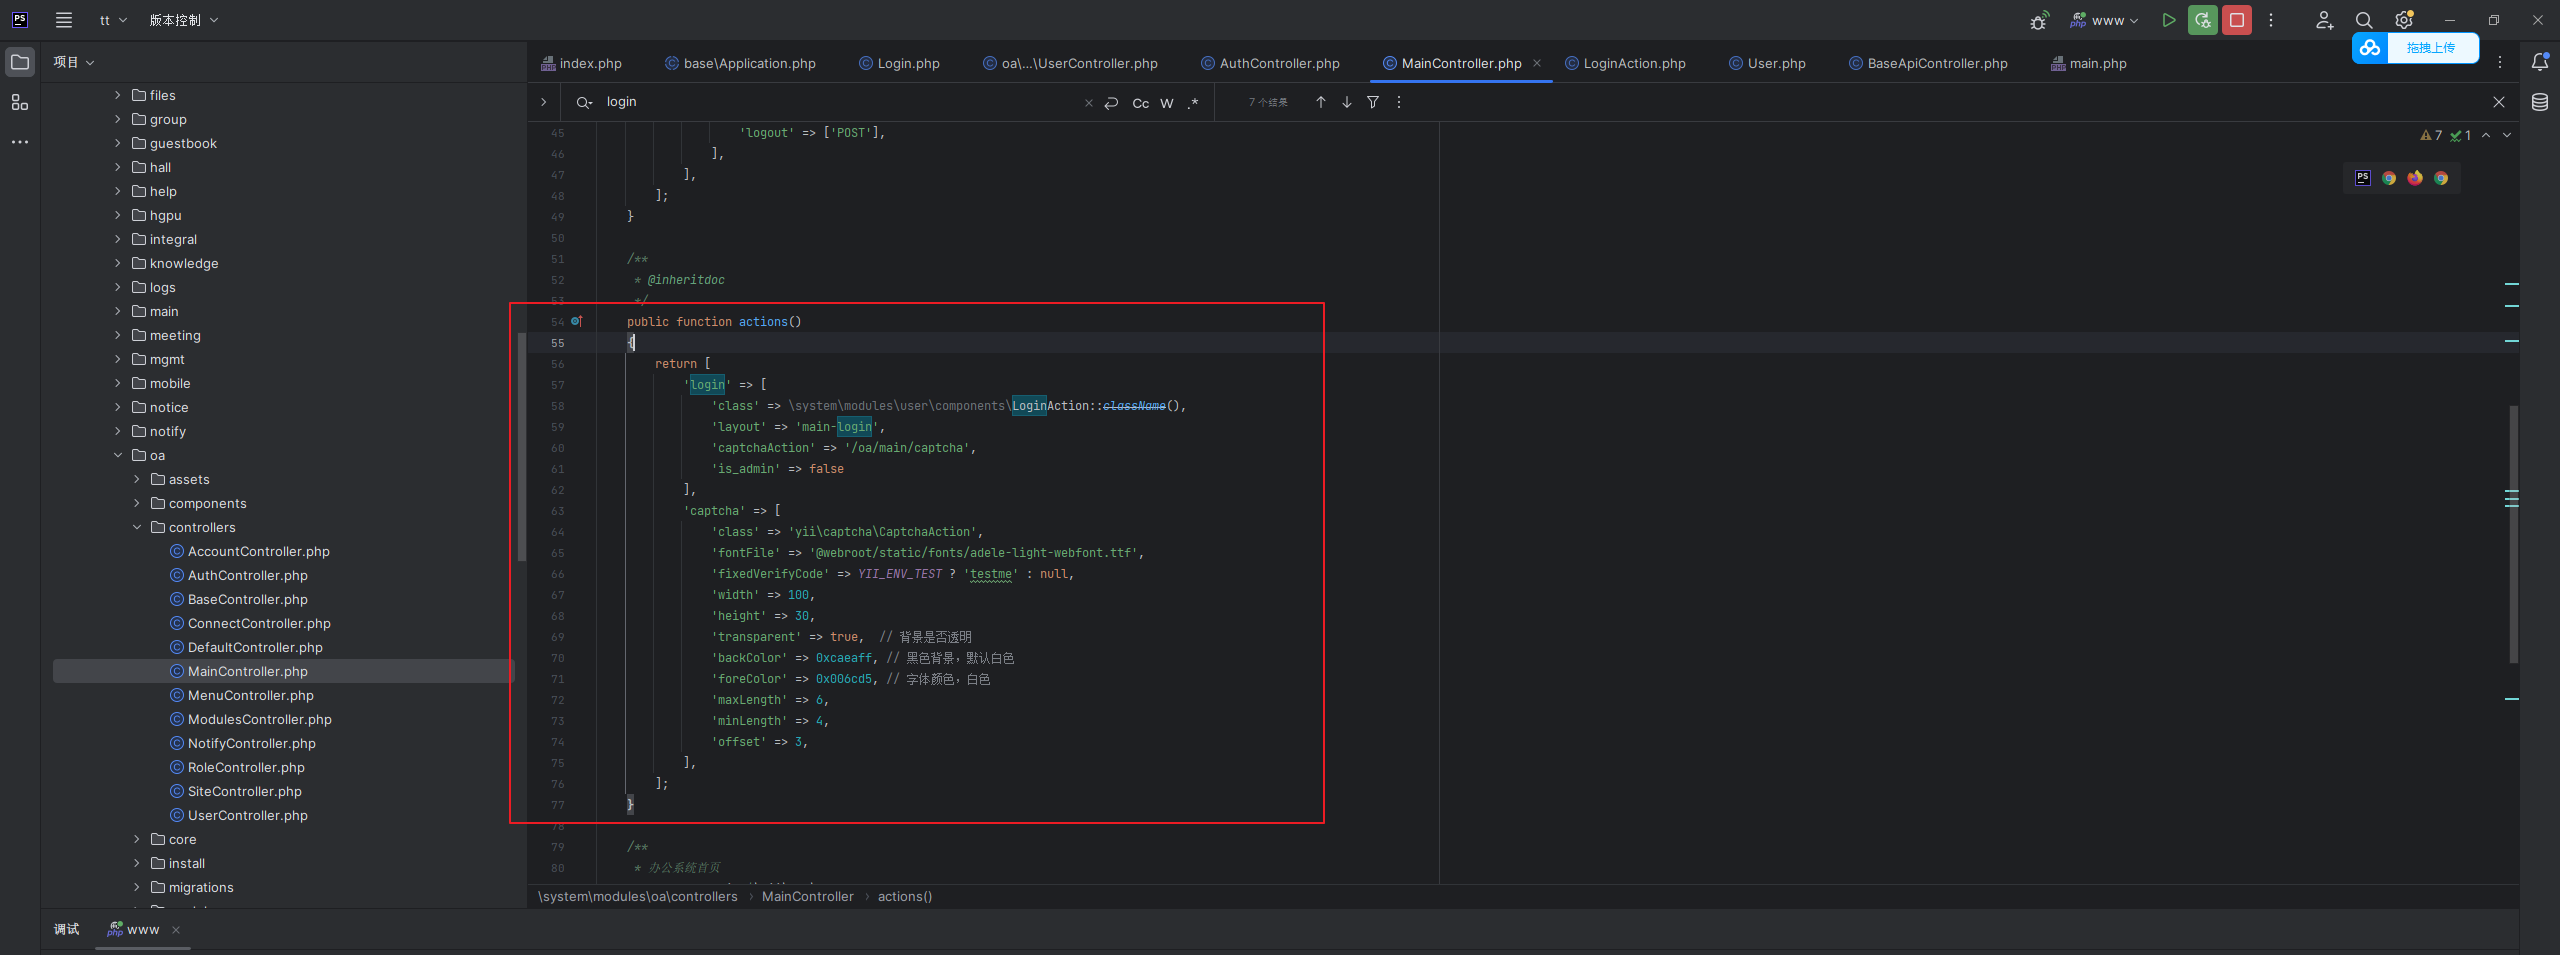Collapse the controllers folder
The width and height of the screenshot is (2560, 955).
coord(137,527)
